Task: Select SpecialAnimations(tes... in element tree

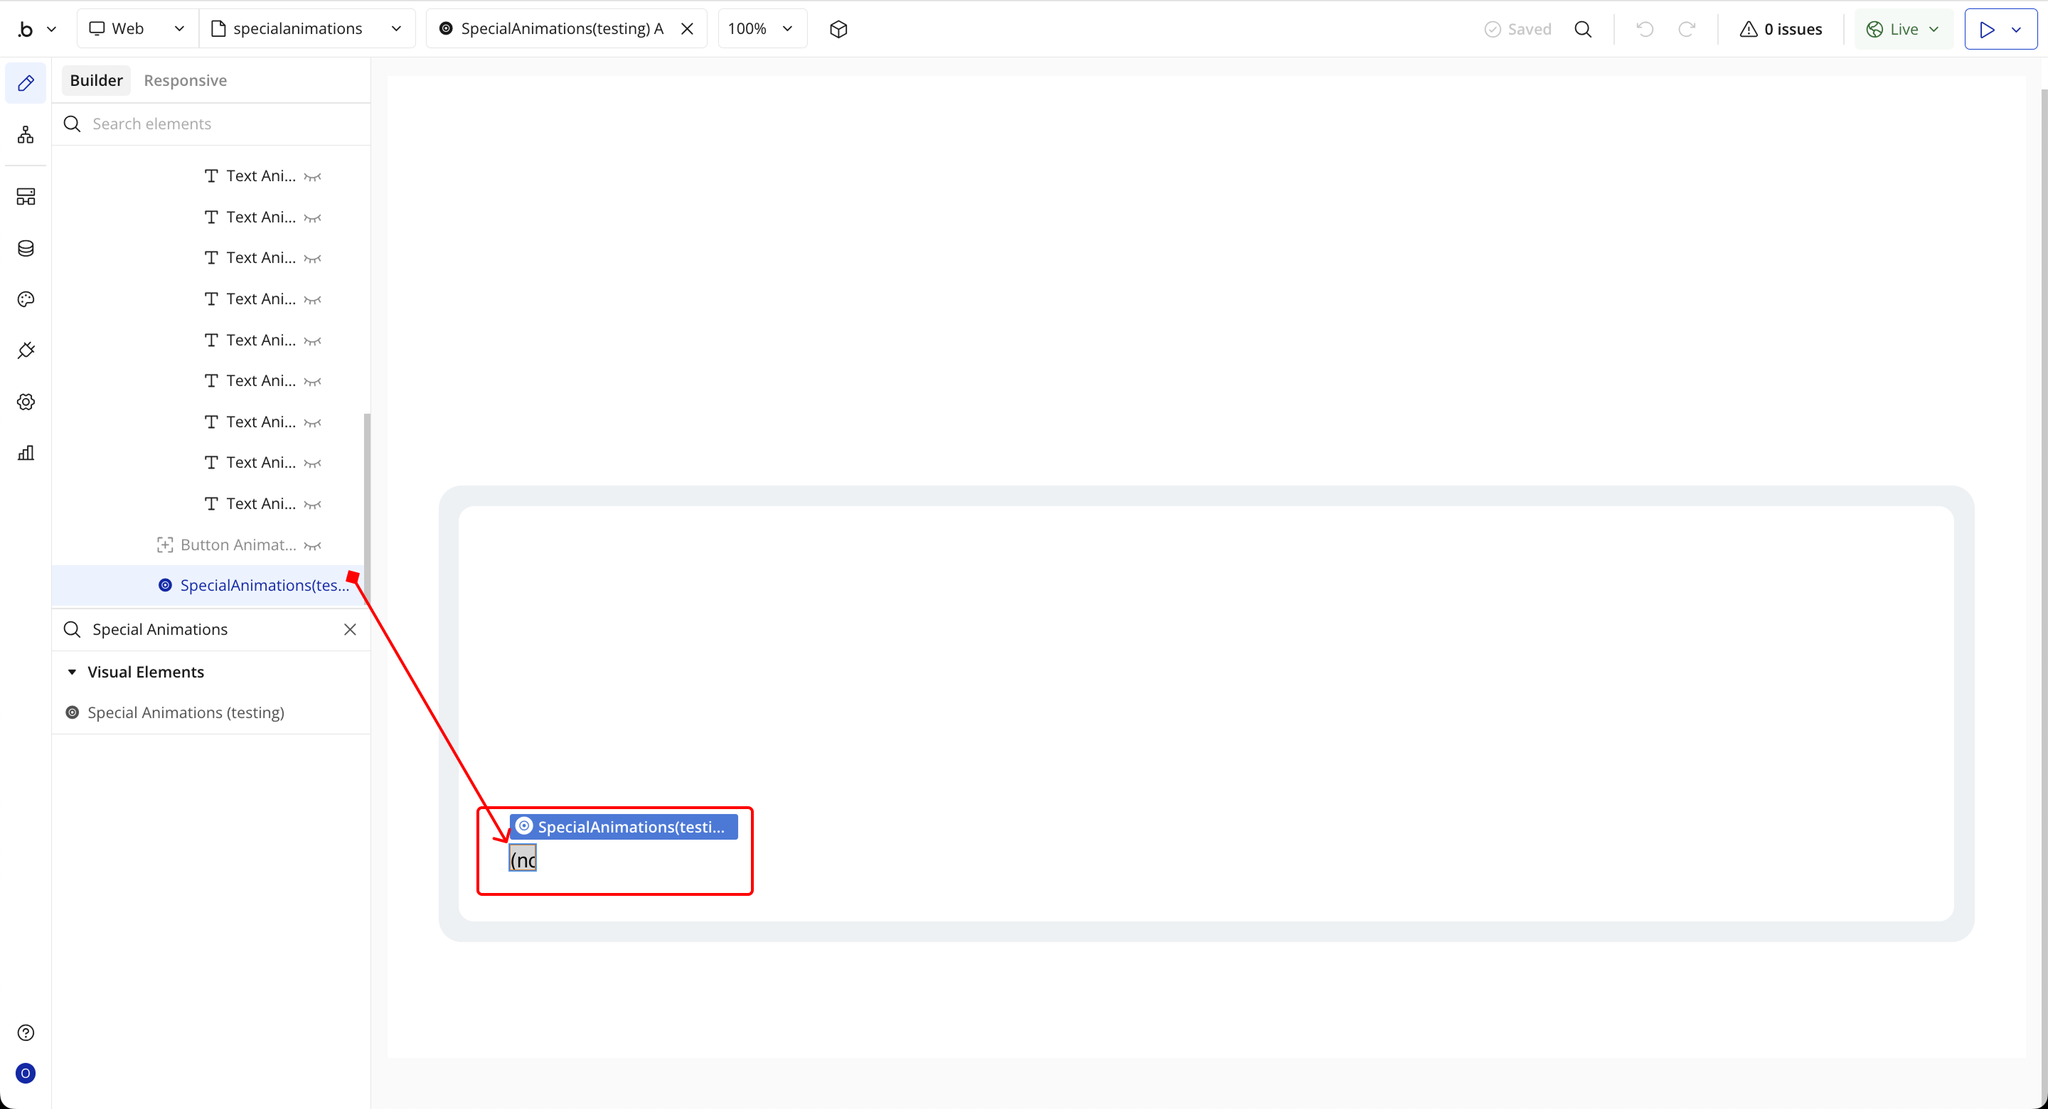Action: pos(264,585)
